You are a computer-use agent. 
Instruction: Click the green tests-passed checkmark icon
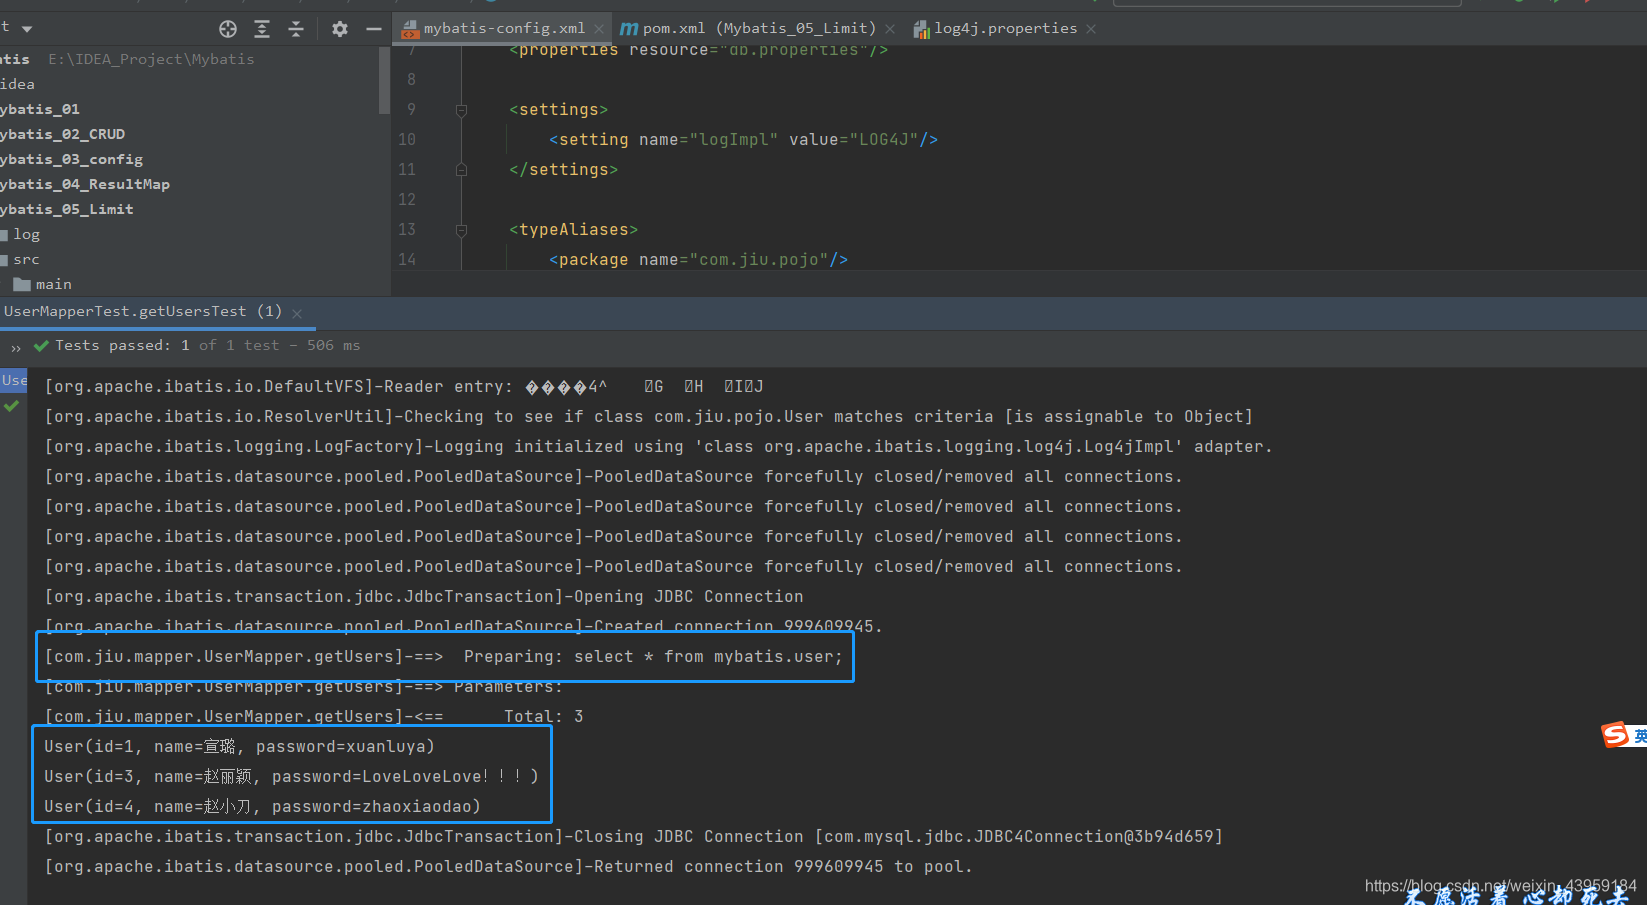41,346
